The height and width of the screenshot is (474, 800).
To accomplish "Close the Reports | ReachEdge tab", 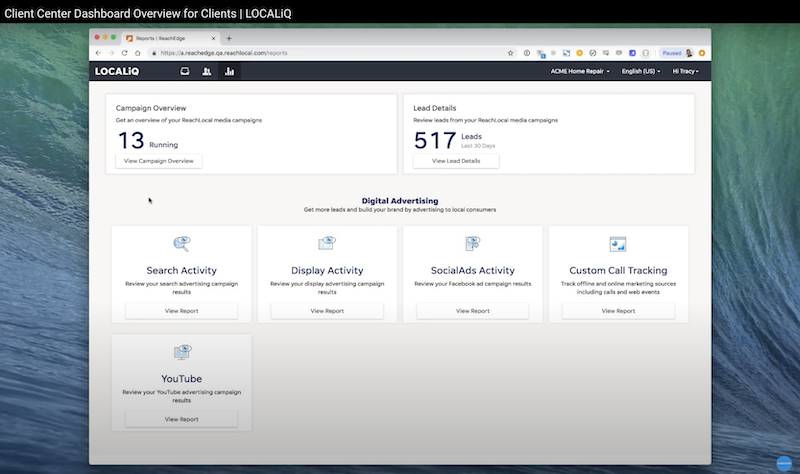I will coord(213,38).
